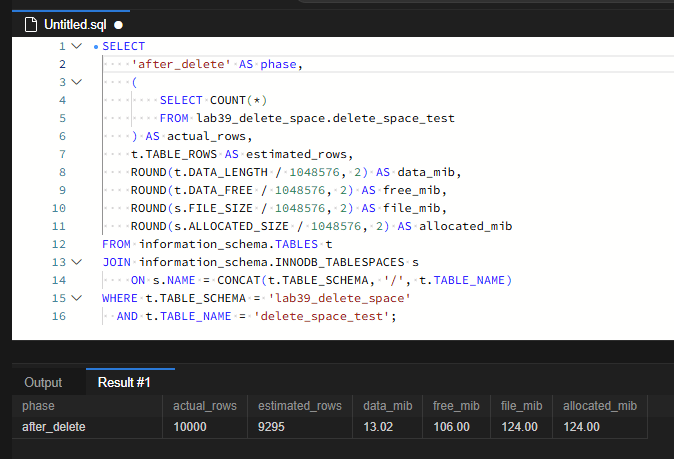Click the file icon on Untitled.sql tab

[x=31, y=24]
